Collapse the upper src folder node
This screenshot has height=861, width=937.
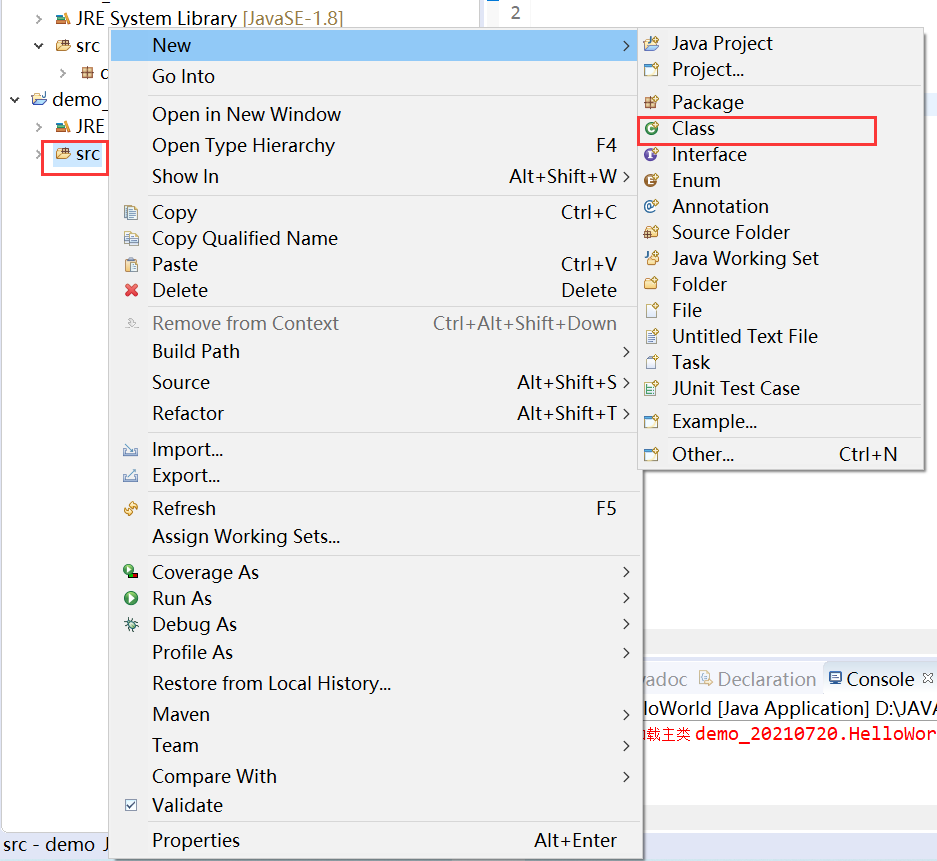pos(39,45)
